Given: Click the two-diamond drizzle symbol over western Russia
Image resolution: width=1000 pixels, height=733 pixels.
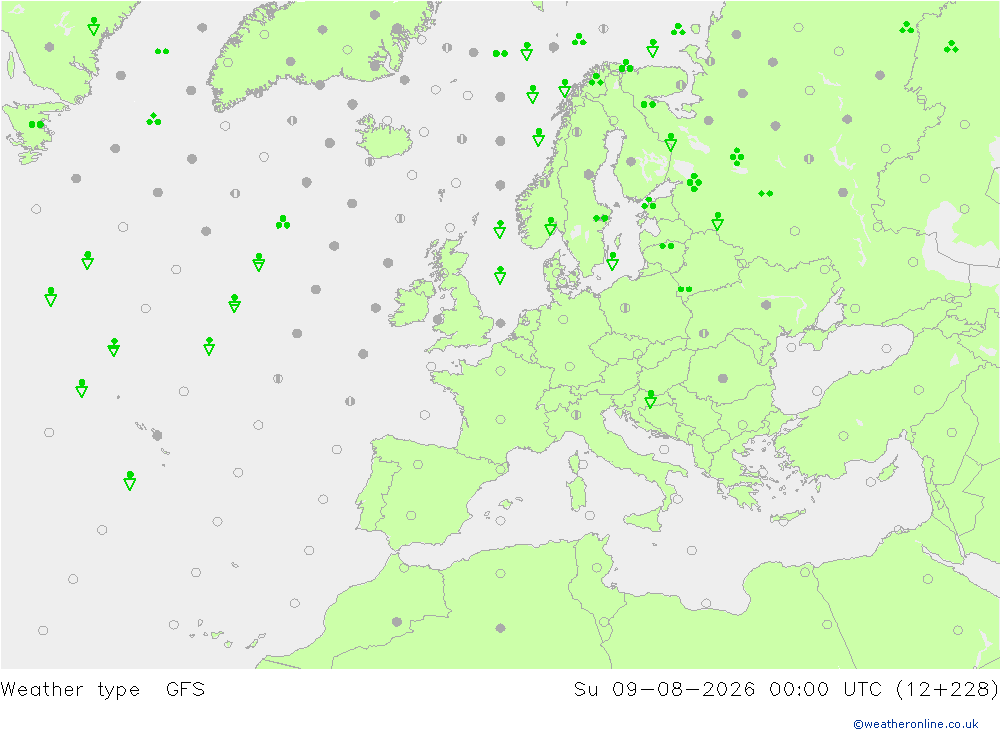Looking at the screenshot, I should 765,193.
